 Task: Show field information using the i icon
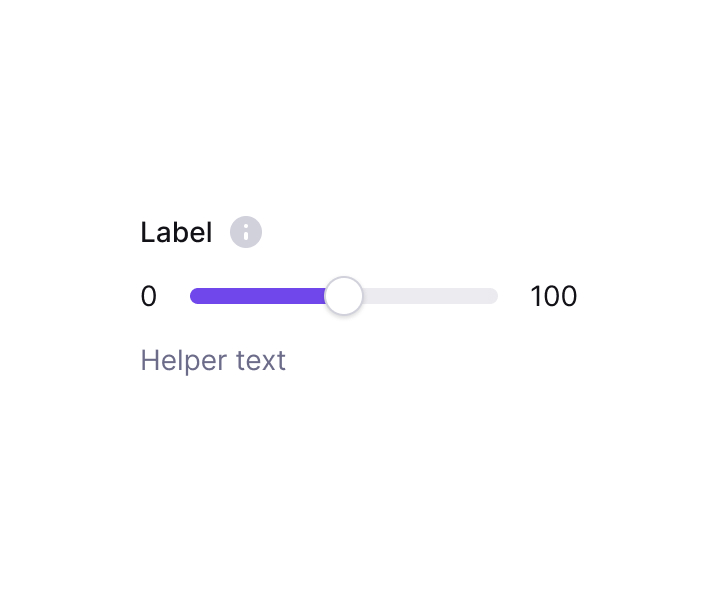(246, 232)
